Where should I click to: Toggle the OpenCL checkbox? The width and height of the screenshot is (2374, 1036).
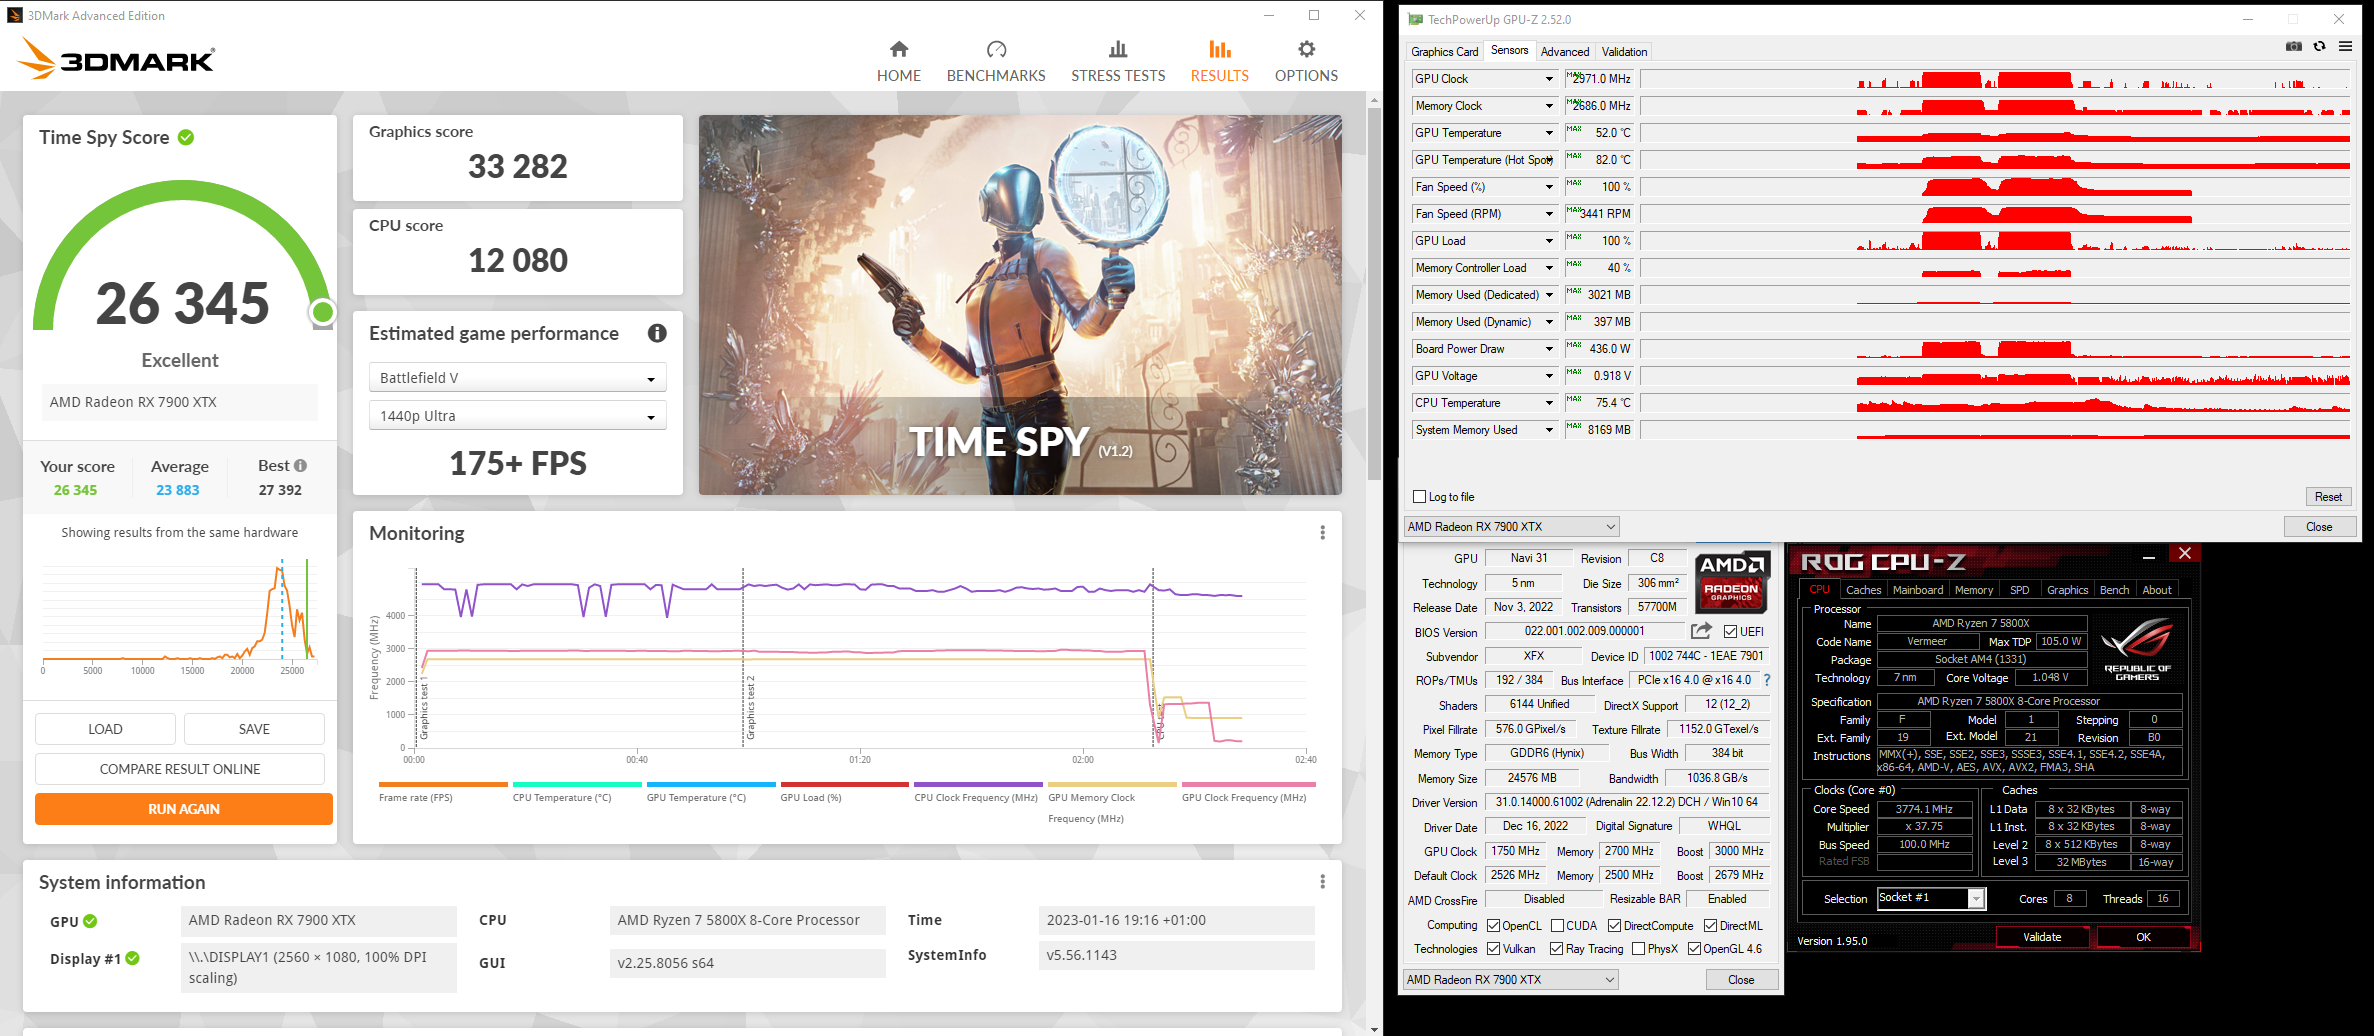(x=1493, y=926)
